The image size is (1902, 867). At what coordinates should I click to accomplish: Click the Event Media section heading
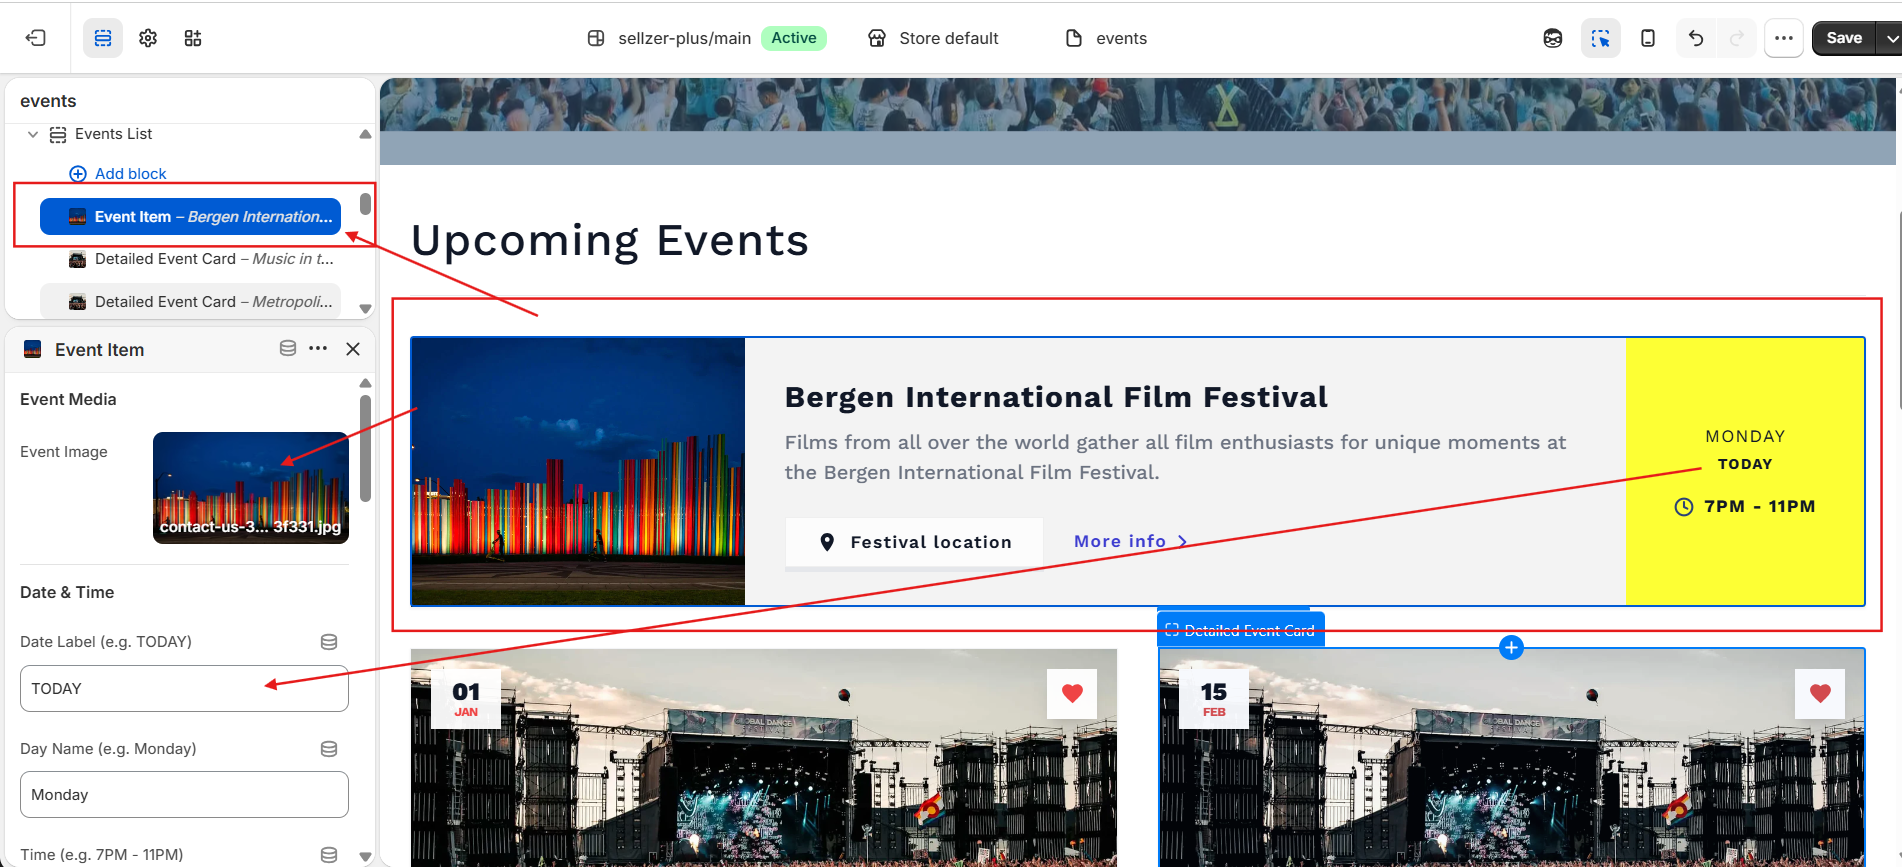click(68, 399)
